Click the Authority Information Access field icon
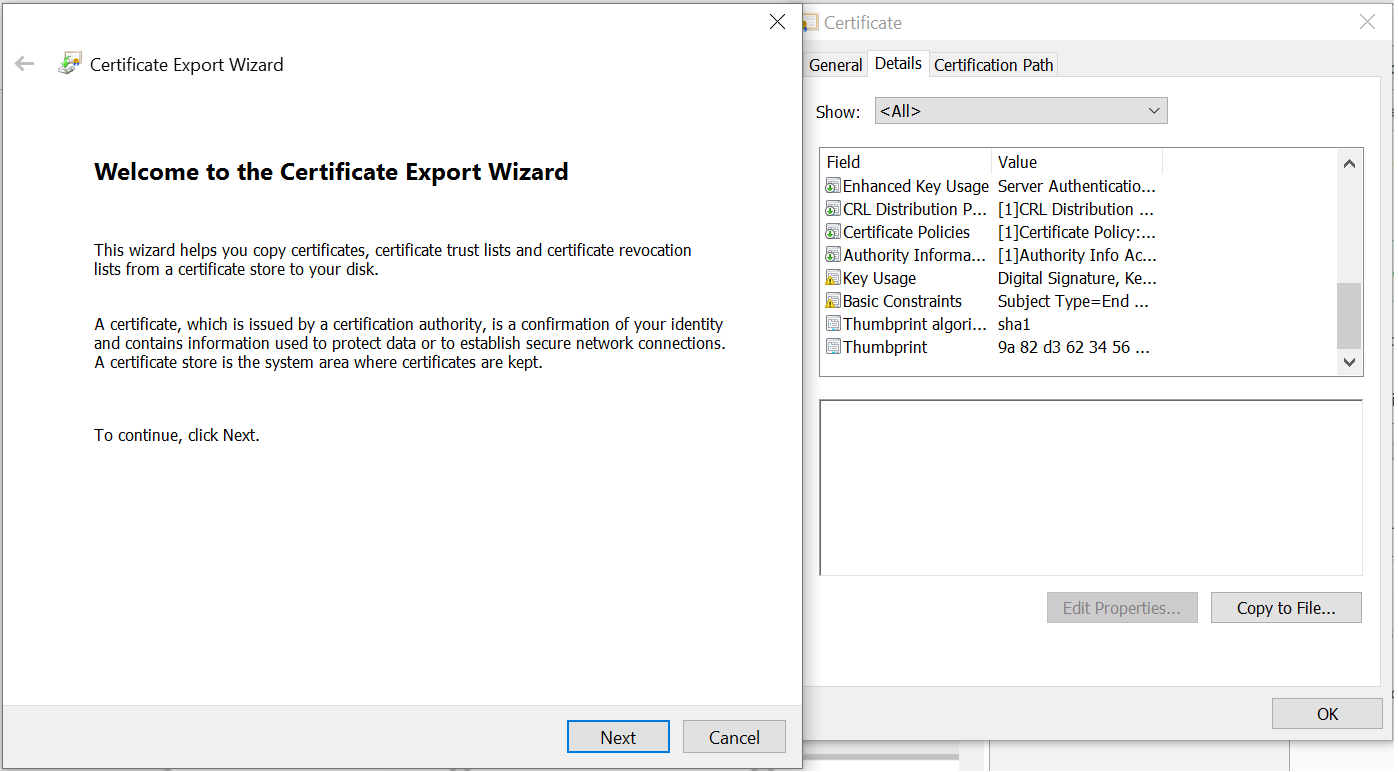This screenshot has height=772, width=1398. 833,255
